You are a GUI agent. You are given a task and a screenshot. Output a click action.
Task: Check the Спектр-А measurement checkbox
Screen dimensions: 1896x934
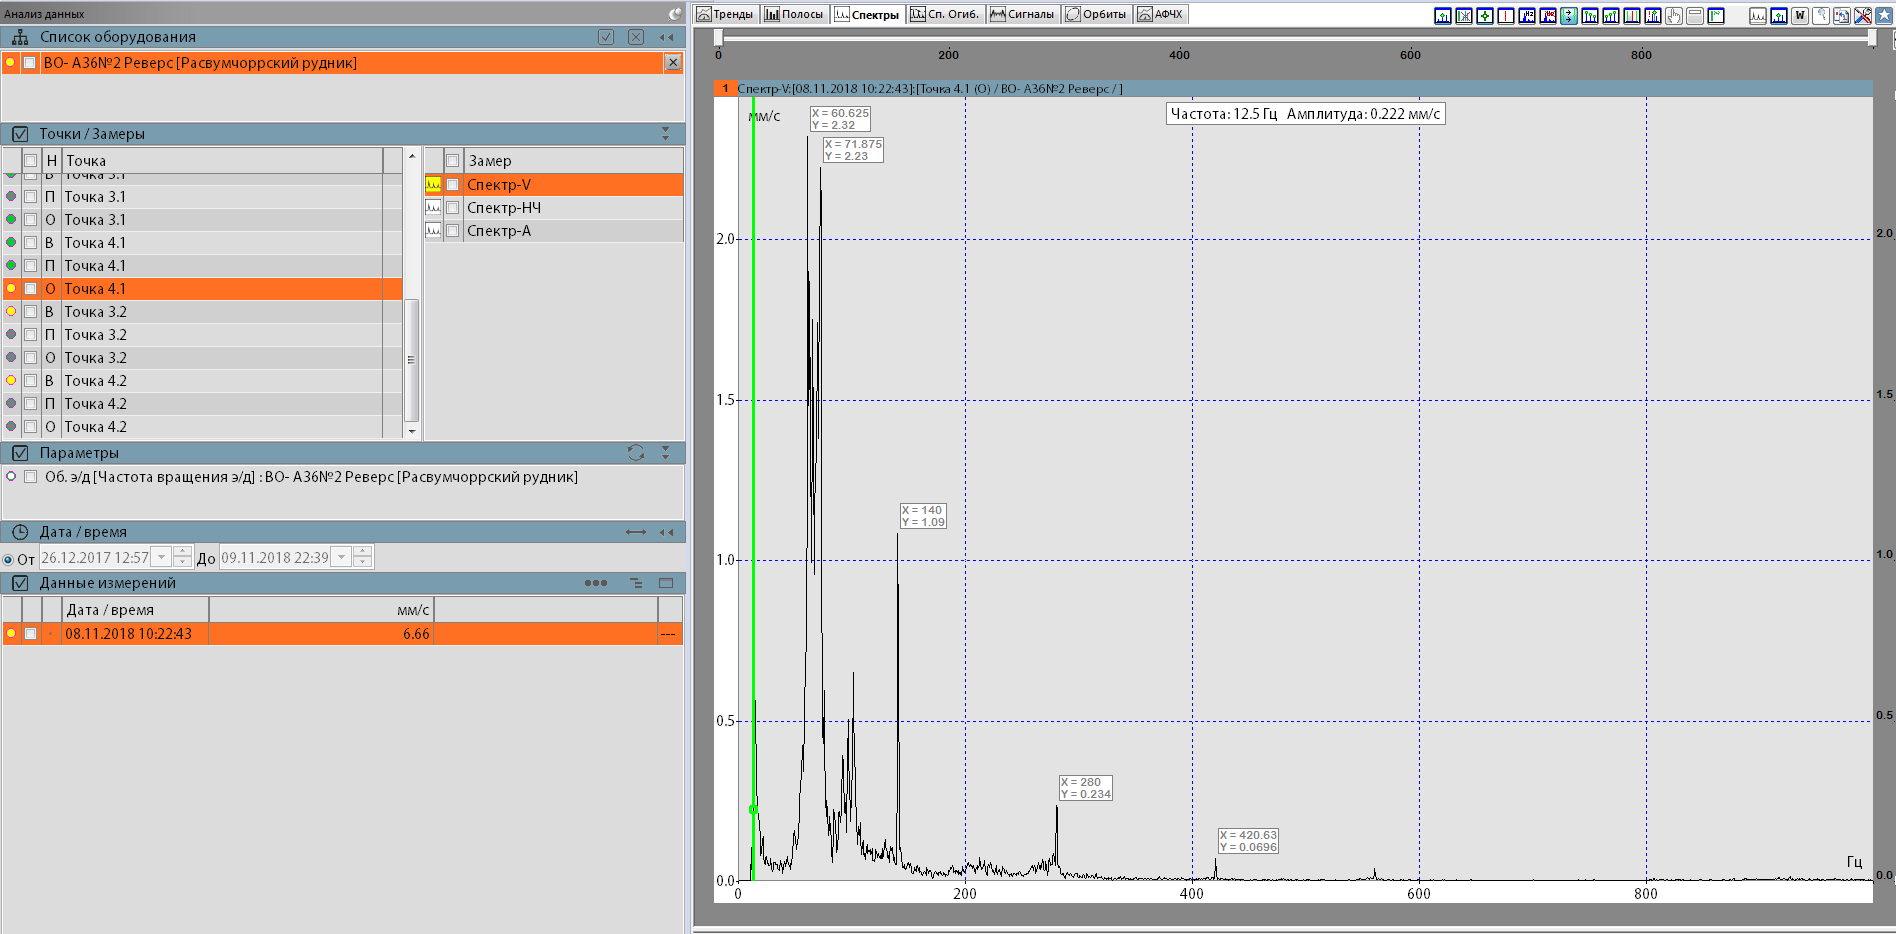click(x=453, y=231)
